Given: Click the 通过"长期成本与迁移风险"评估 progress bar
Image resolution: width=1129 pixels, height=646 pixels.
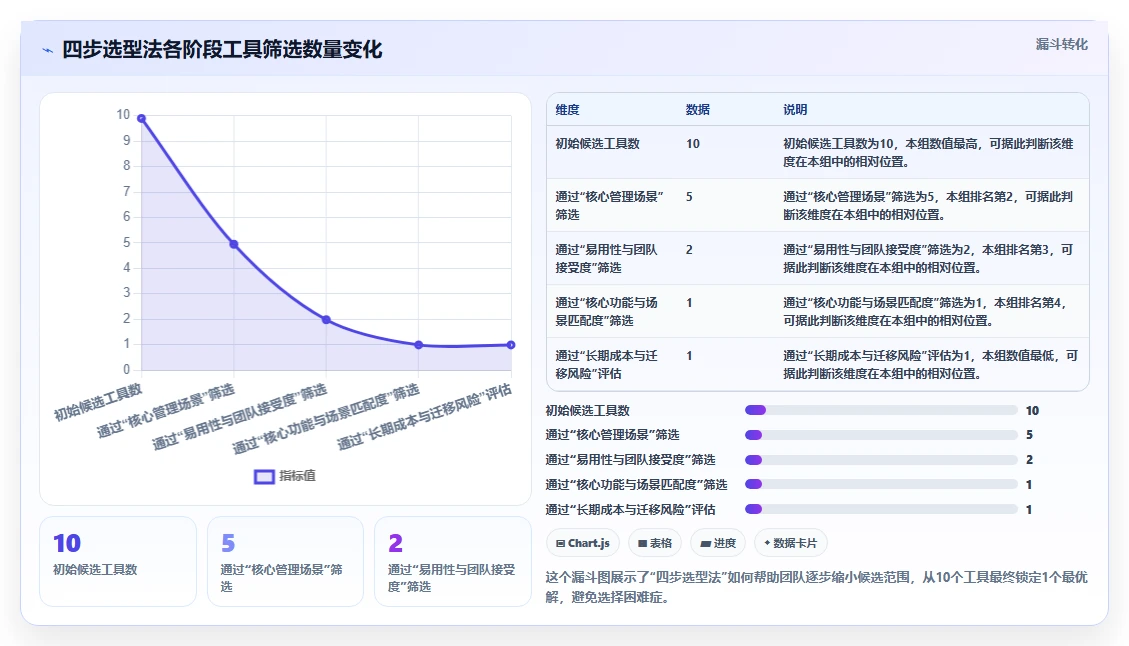Looking at the screenshot, I should coord(881,509).
